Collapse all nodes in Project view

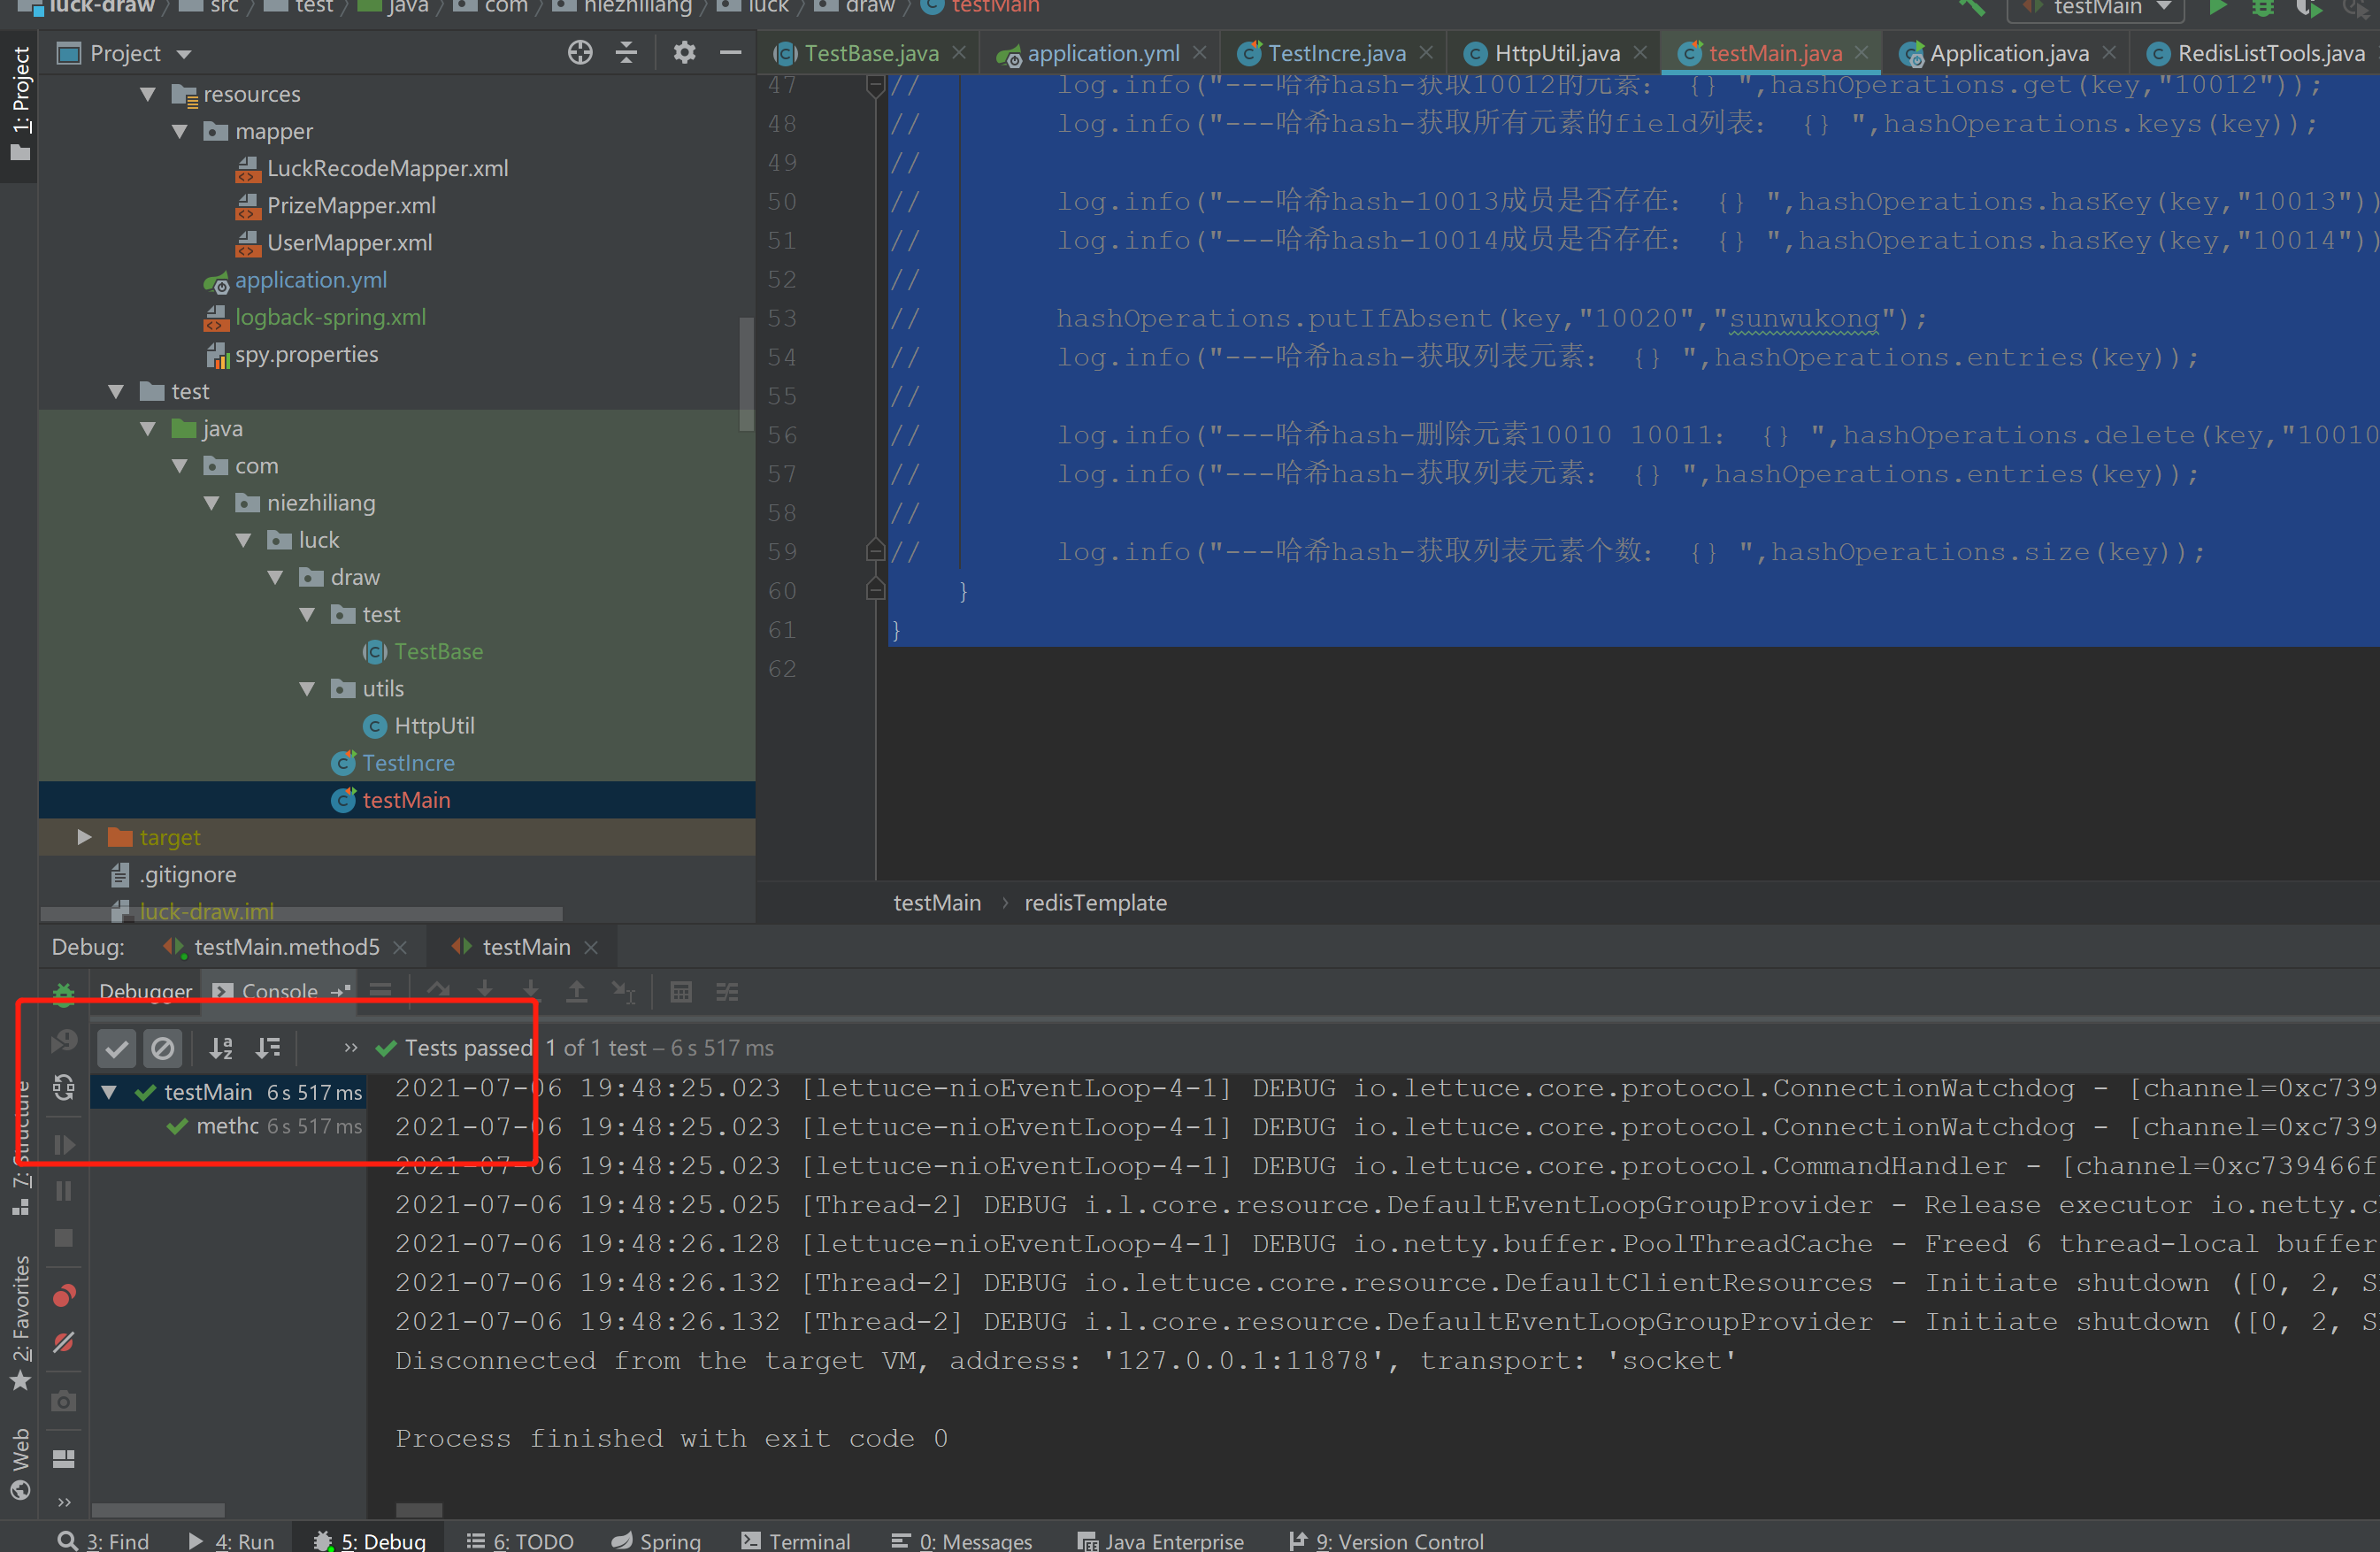626,52
